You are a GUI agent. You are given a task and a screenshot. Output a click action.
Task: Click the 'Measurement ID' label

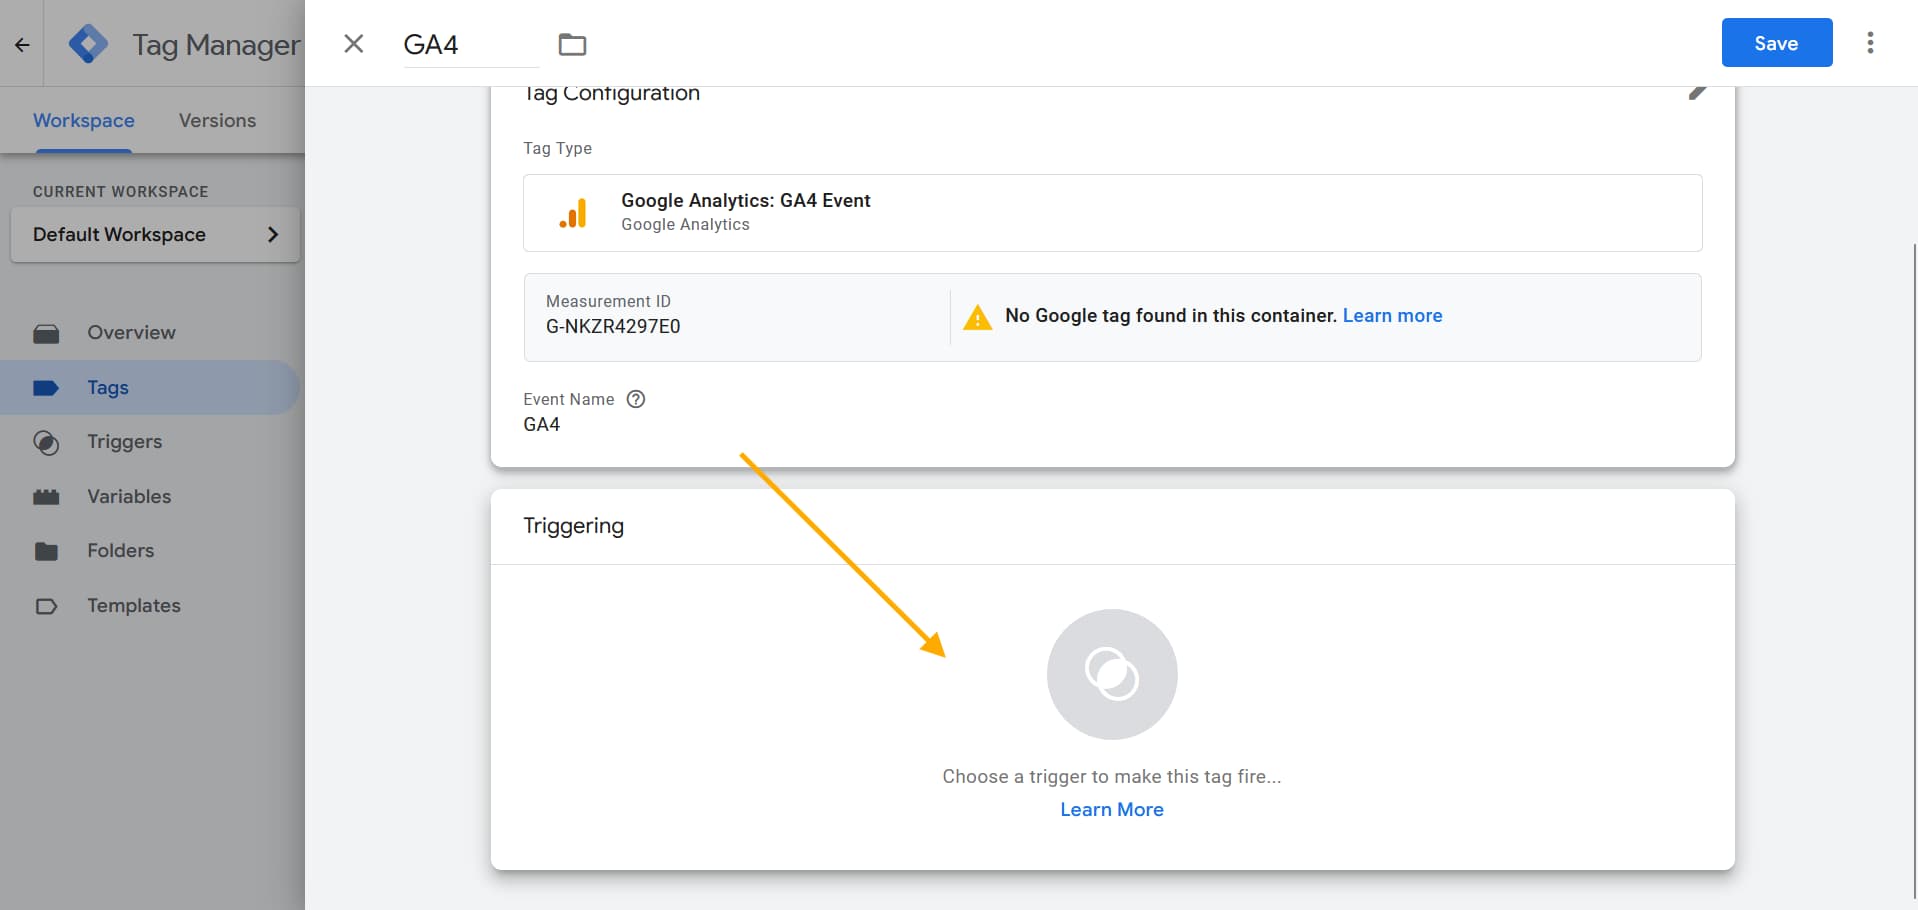click(609, 302)
